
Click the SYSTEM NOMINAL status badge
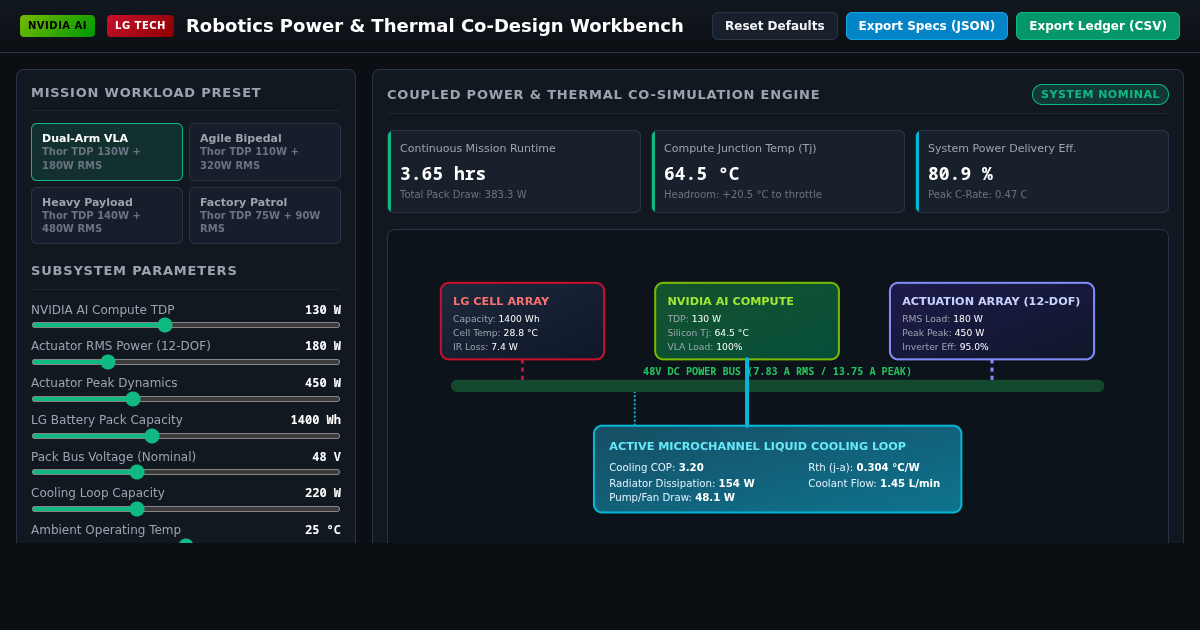(1100, 95)
